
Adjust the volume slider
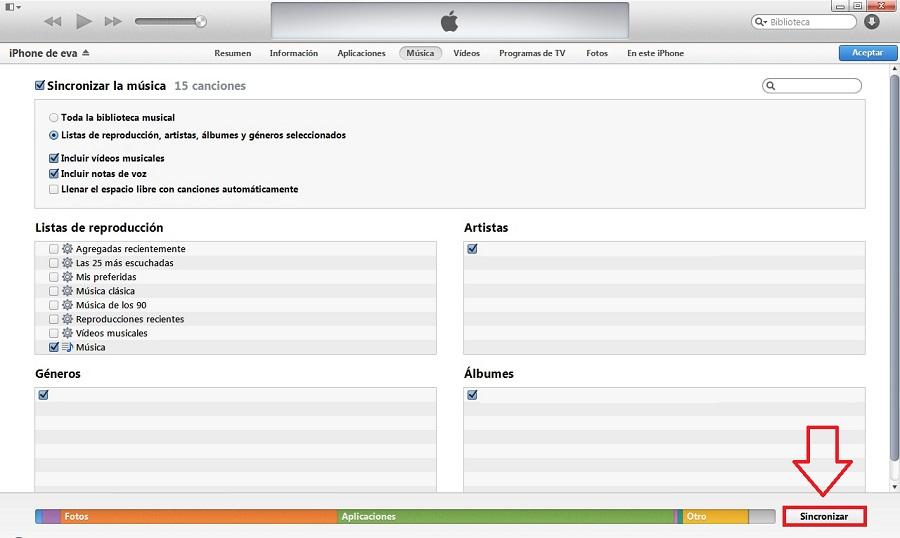click(170, 21)
